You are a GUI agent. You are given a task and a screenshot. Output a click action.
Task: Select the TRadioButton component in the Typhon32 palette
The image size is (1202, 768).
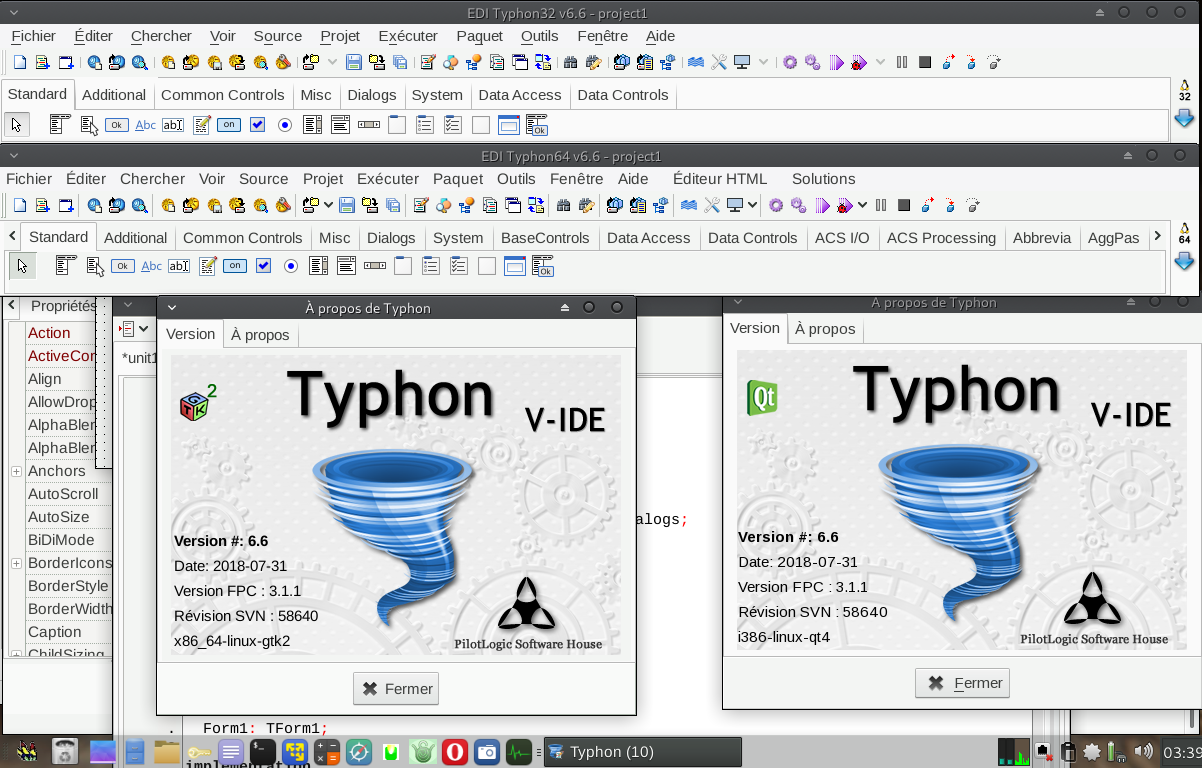pyautogui.click(x=285, y=125)
